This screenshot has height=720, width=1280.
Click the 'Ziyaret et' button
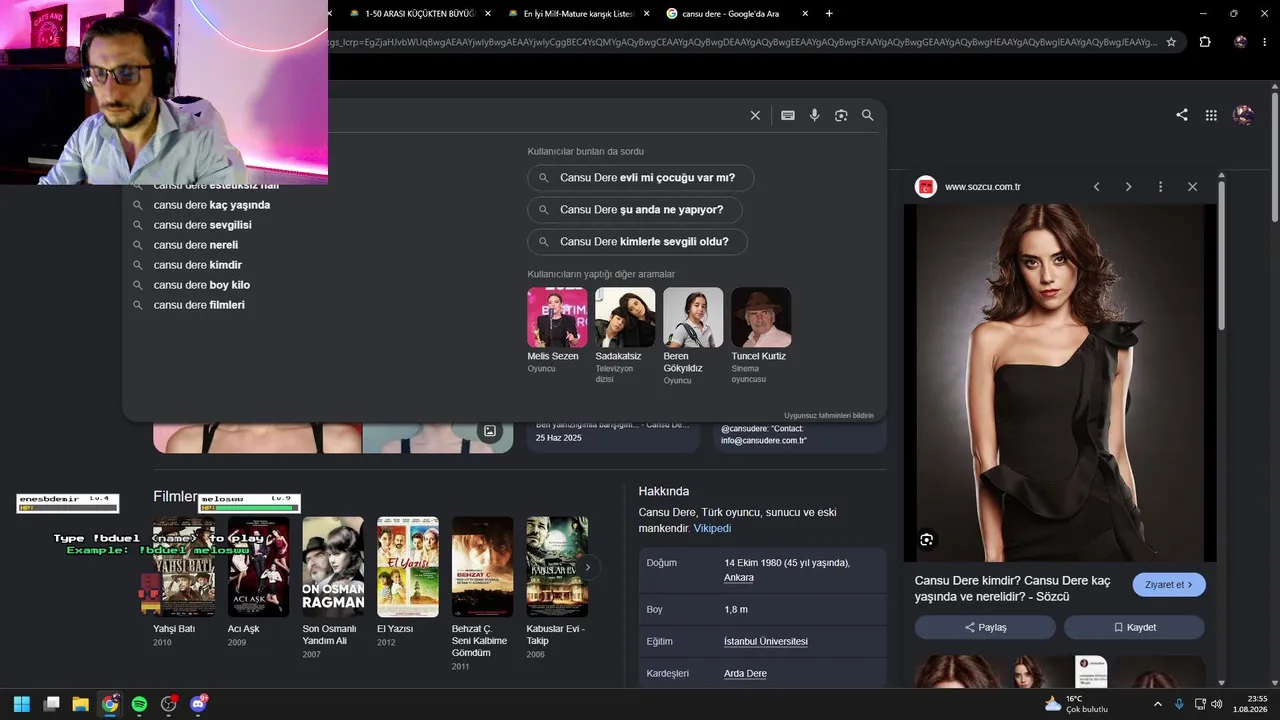1169,585
